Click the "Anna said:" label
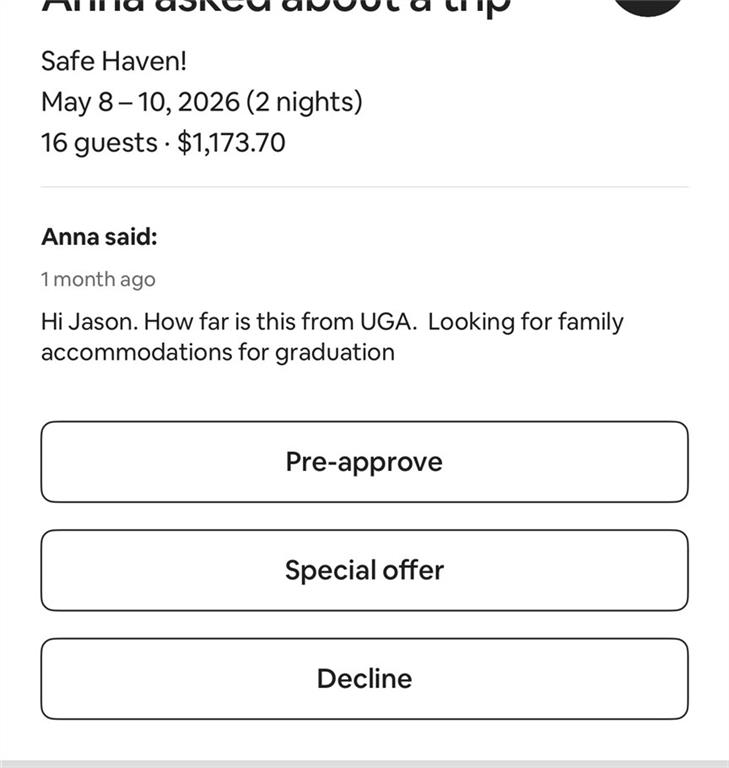The height and width of the screenshot is (768, 729). tap(99, 237)
